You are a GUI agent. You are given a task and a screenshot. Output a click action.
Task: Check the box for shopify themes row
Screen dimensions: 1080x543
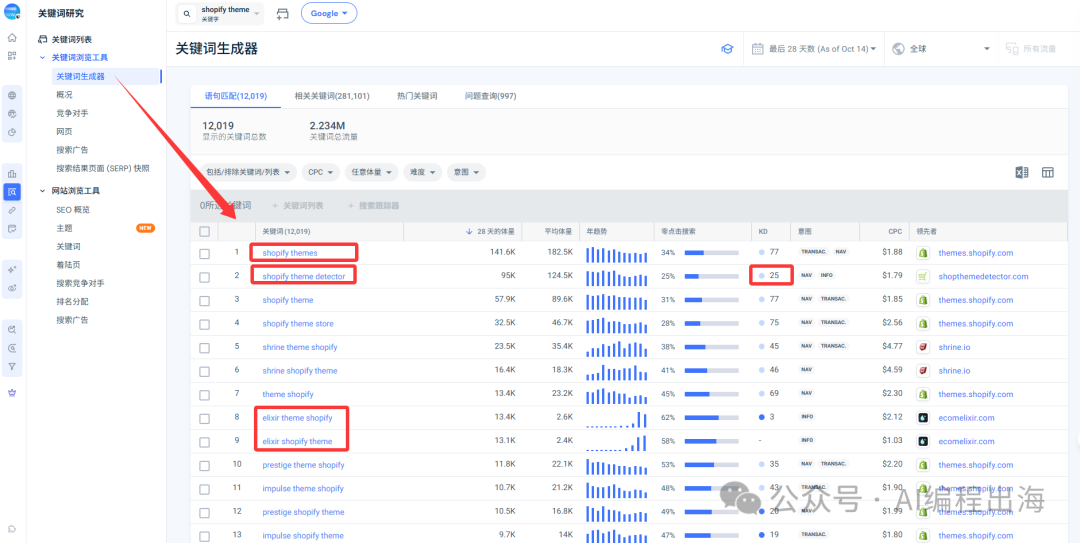(x=204, y=254)
